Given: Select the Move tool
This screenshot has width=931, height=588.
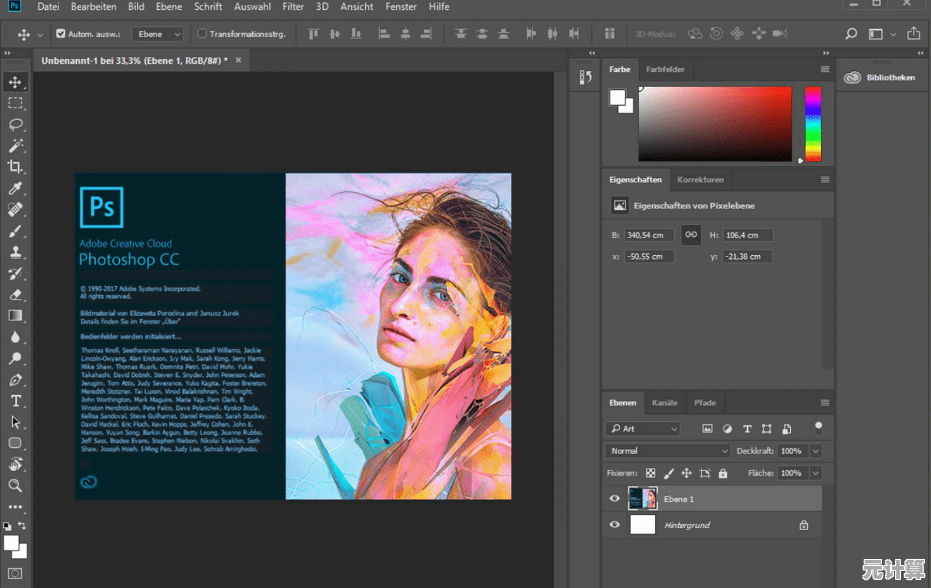Looking at the screenshot, I should coord(15,82).
